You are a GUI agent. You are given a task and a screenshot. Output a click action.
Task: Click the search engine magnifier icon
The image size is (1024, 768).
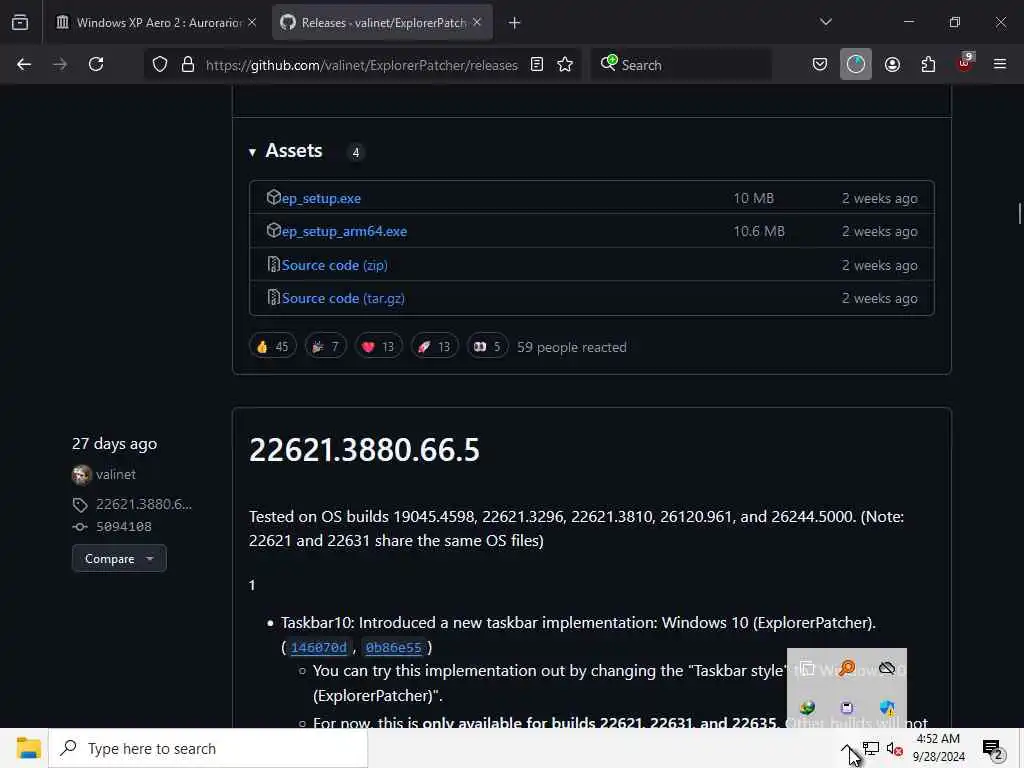tap(608, 63)
